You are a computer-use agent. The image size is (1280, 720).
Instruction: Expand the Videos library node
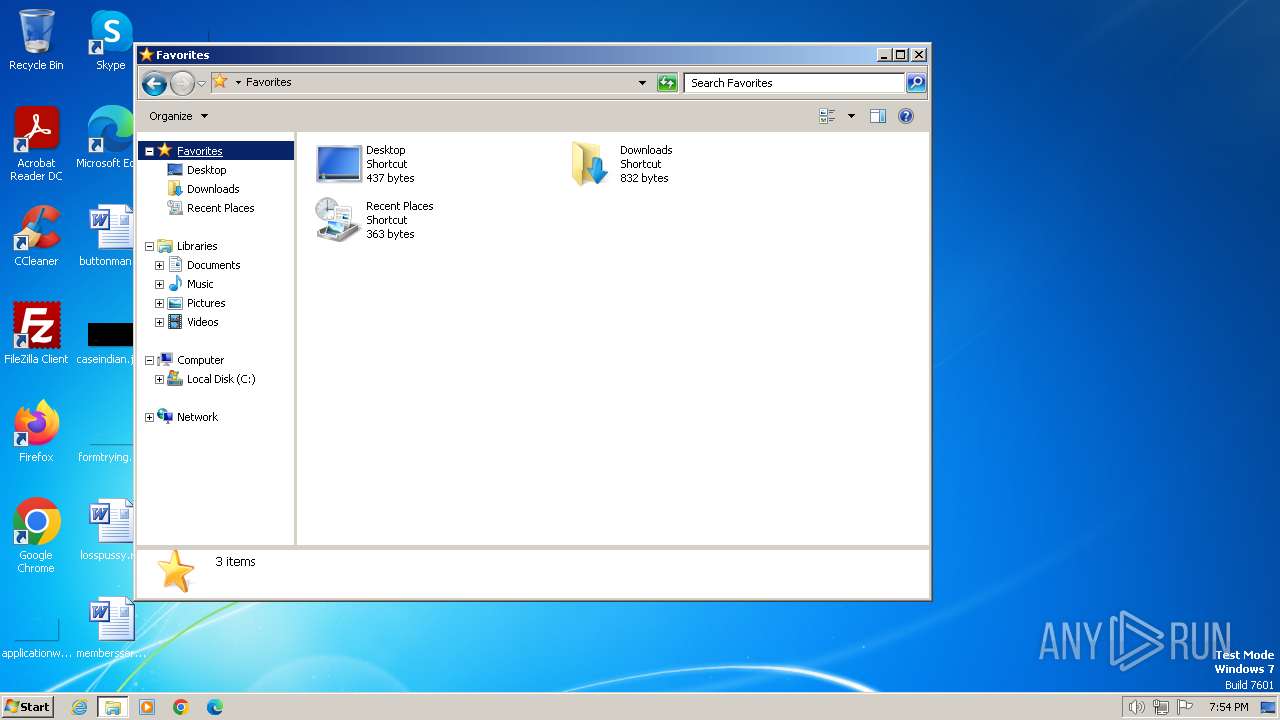[x=159, y=322]
